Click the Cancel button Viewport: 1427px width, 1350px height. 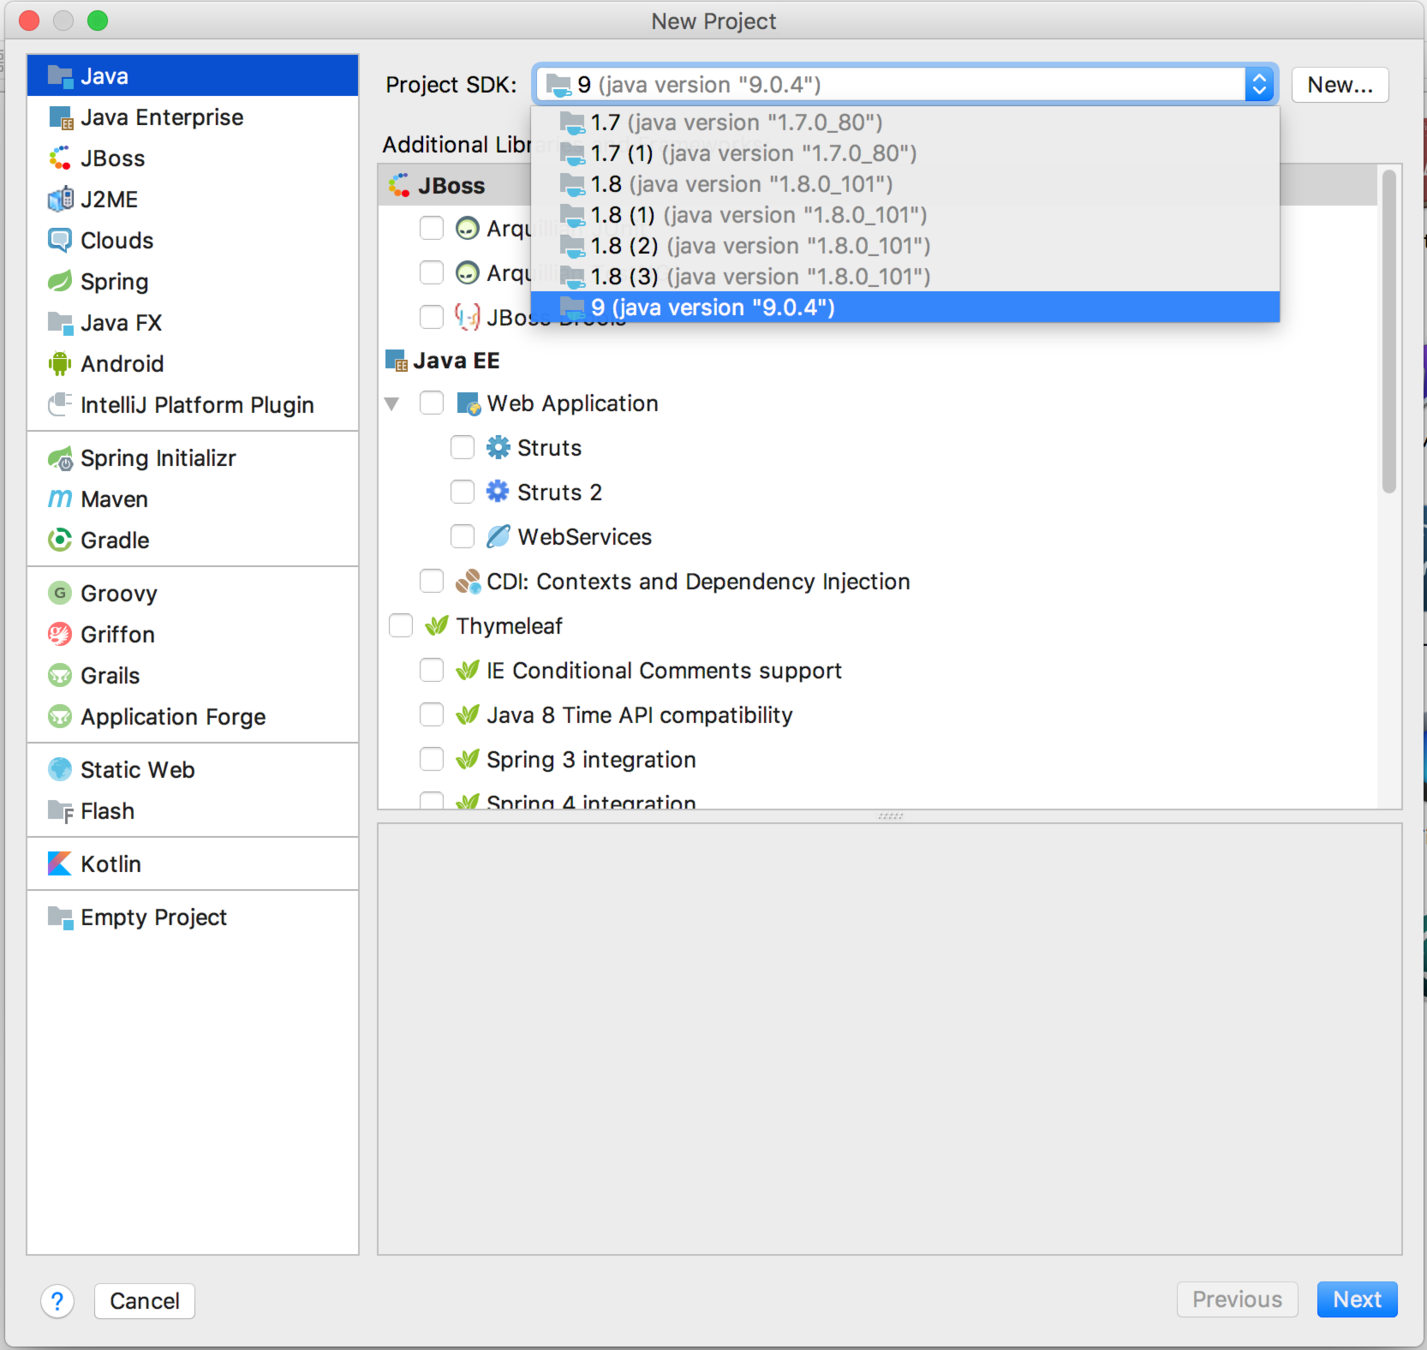point(145,1301)
